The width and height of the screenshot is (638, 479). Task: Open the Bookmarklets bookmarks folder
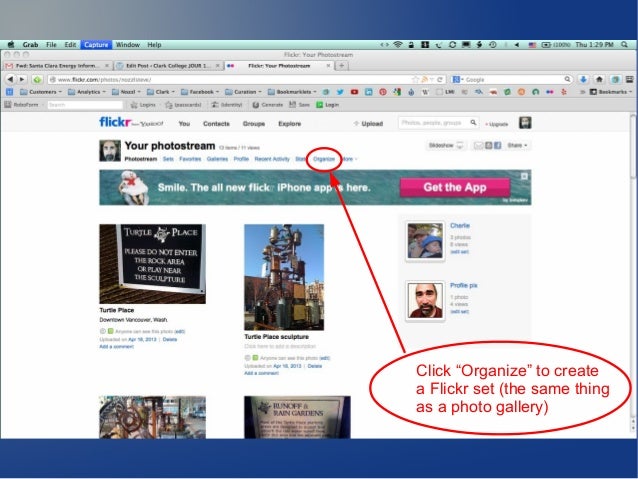pyautogui.click(x=292, y=92)
